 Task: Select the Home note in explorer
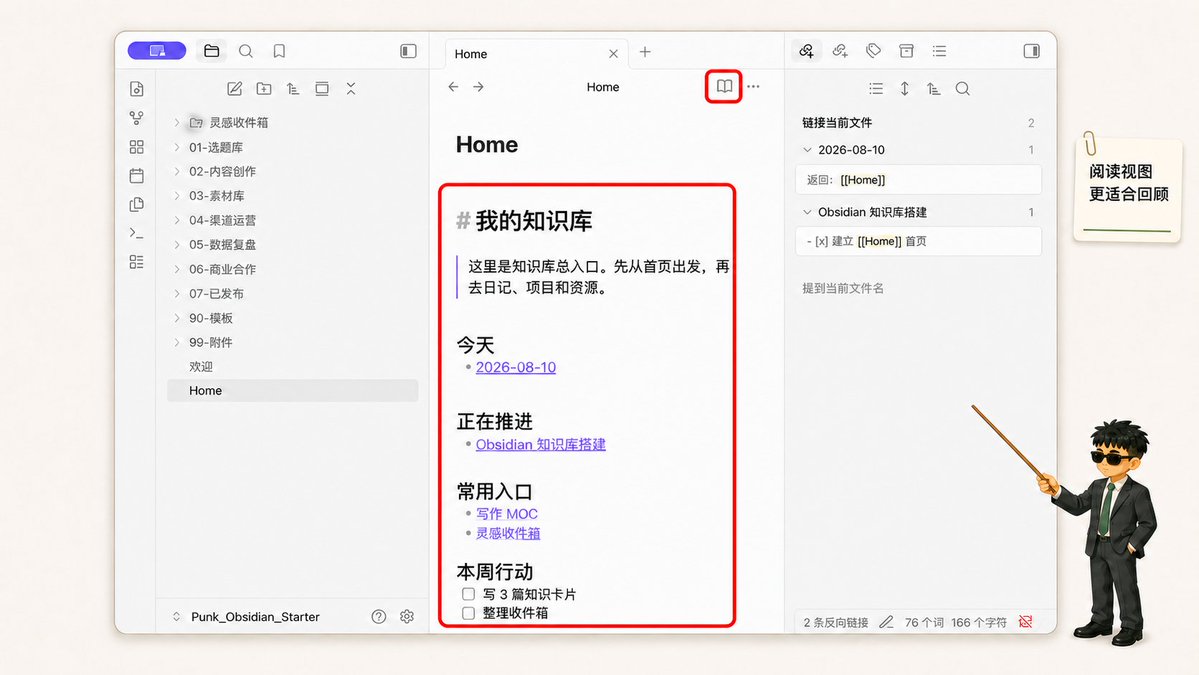(292, 391)
